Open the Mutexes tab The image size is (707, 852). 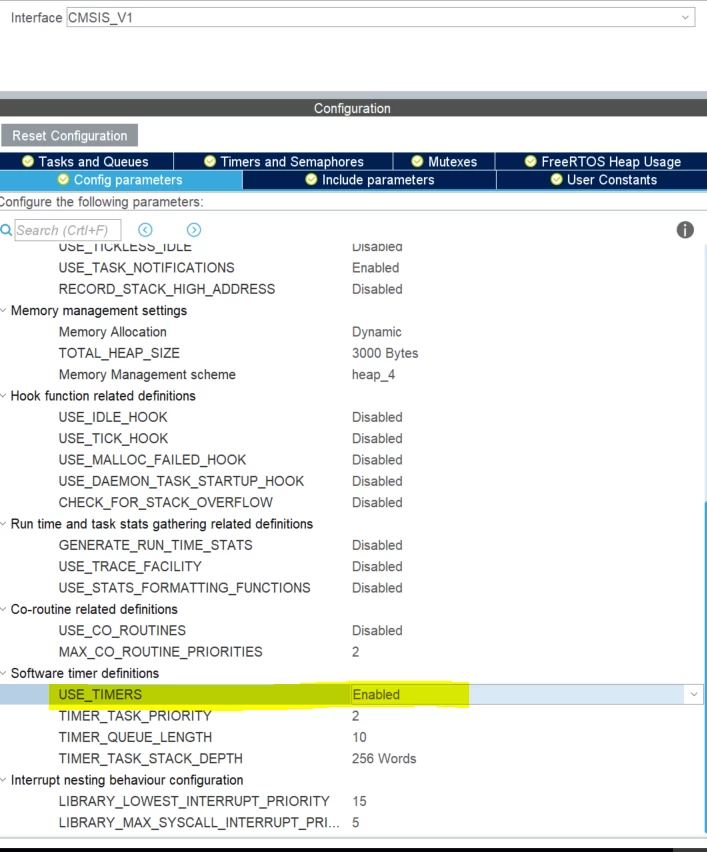click(x=444, y=161)
